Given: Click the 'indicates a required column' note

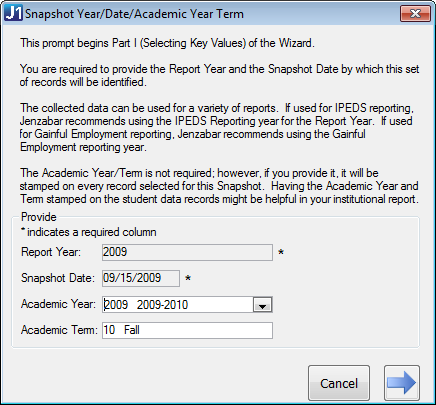Looking at the screenshot, I should (x=89, y=232).
